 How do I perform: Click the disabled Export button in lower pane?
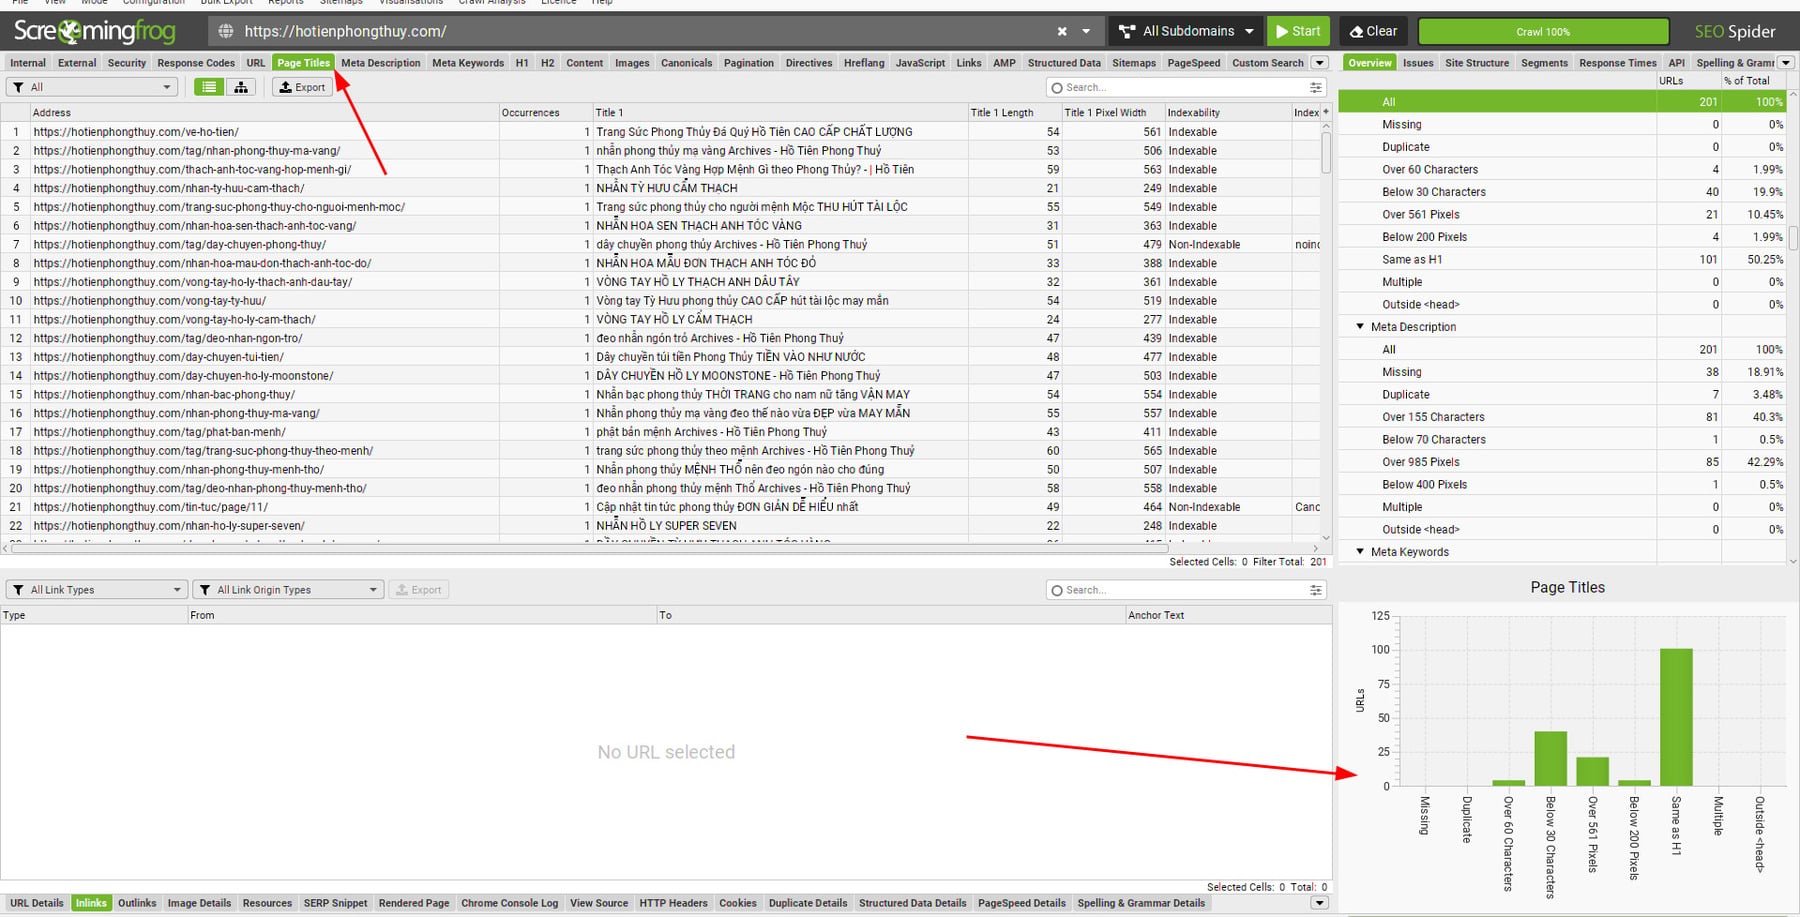click(418, 590)
